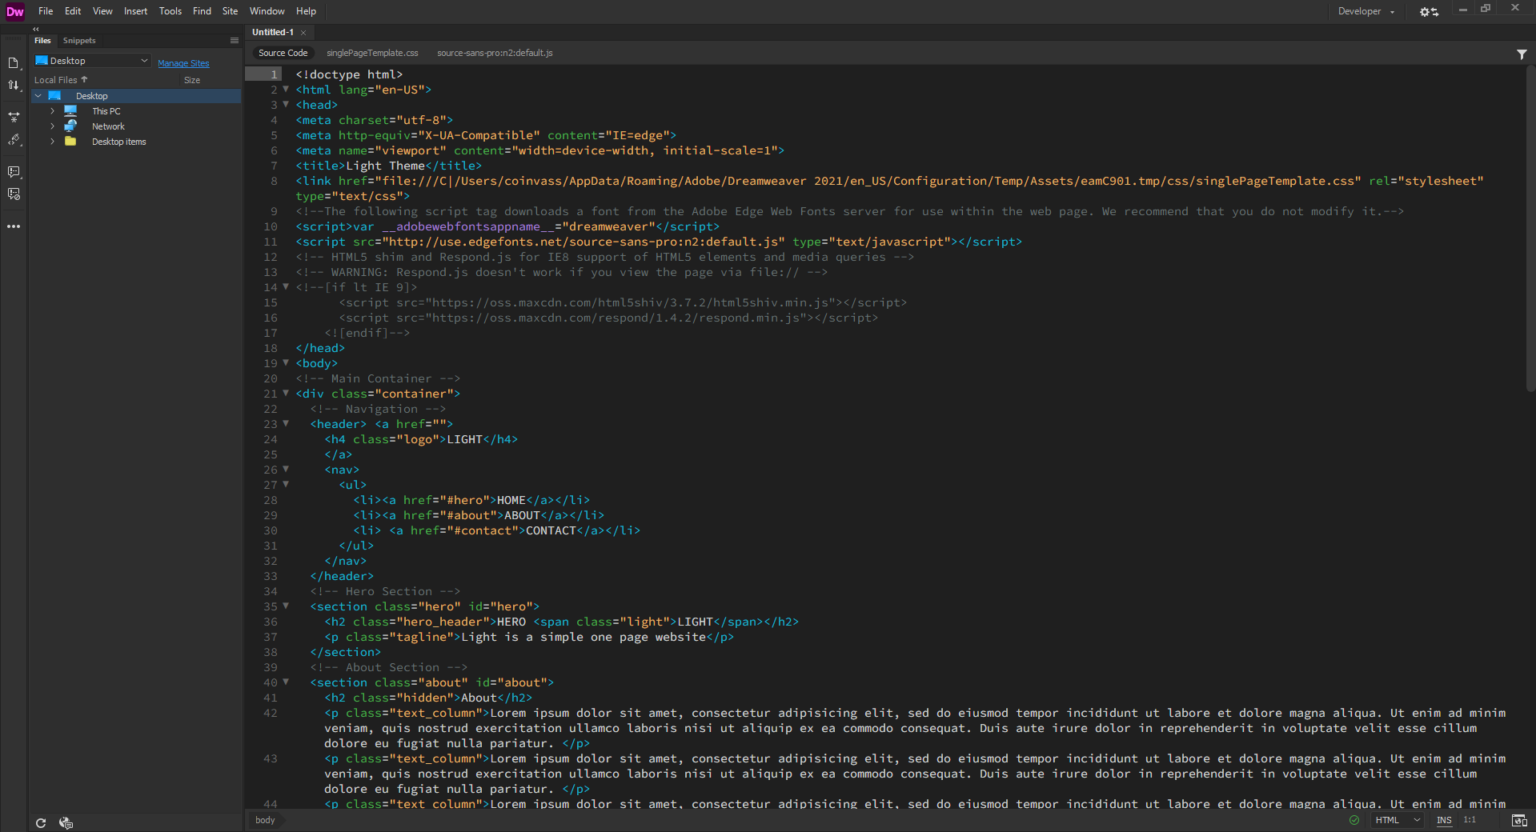Open the Desktop site dropdown
The image size is (1536, 832).
(92, 61)
